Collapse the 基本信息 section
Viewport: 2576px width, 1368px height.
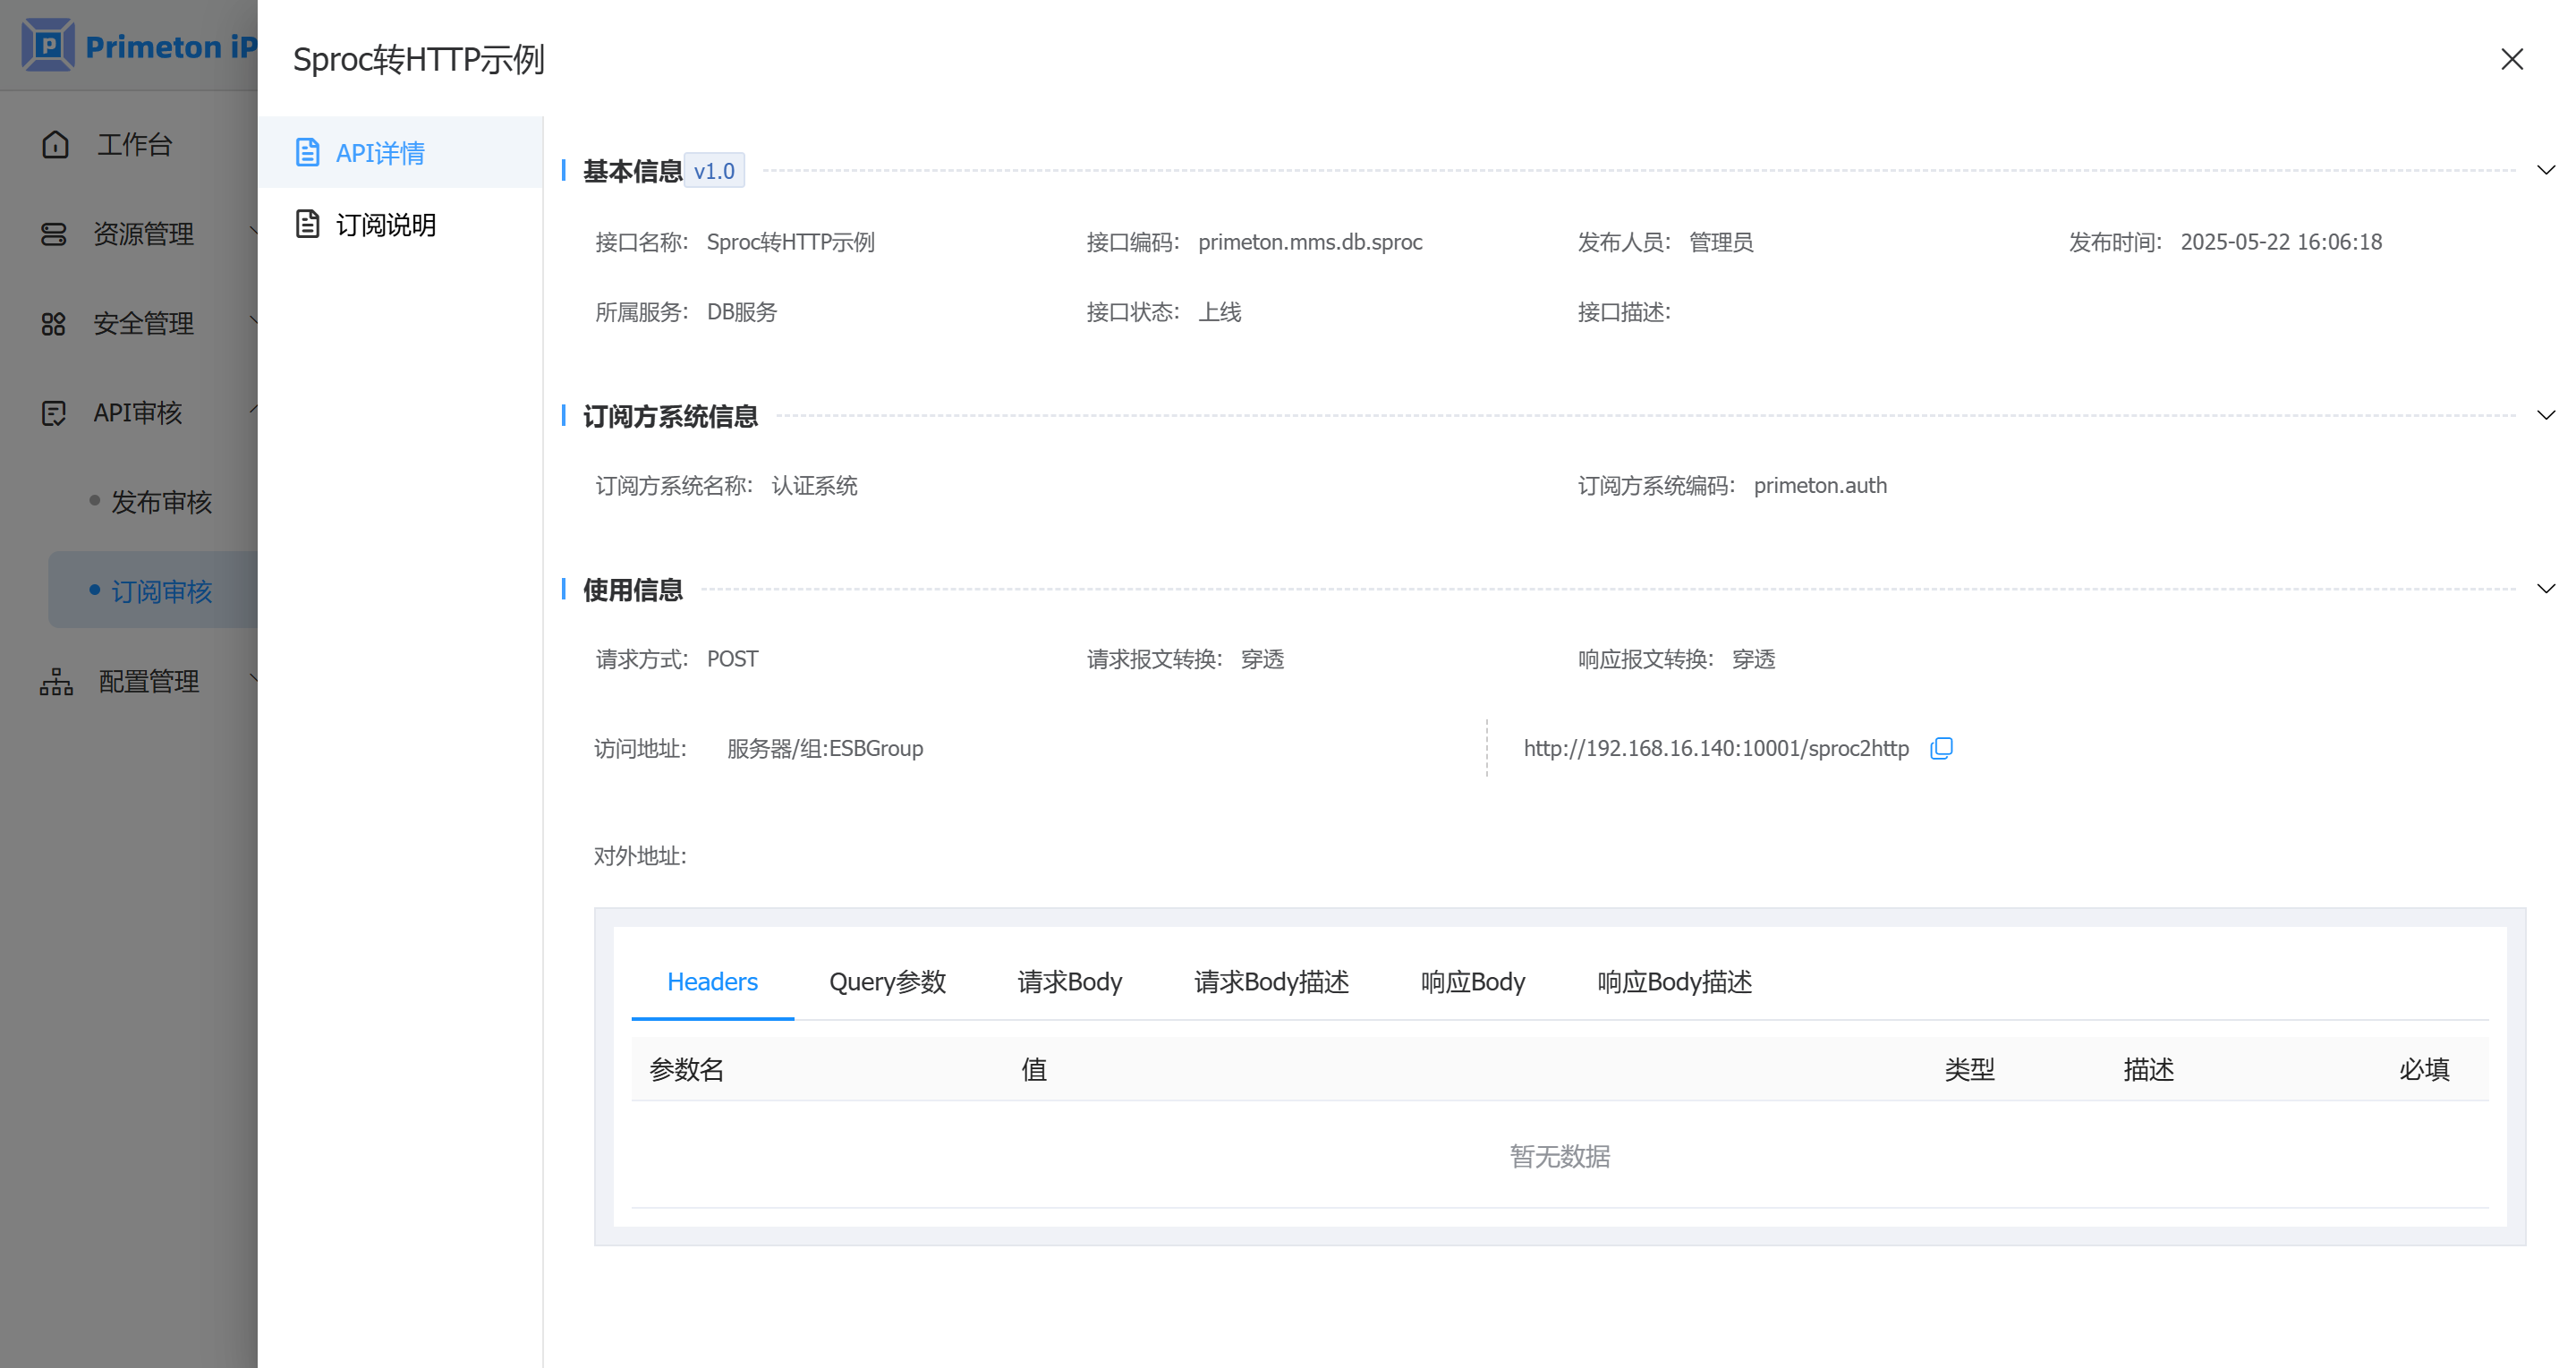tap(2545, 170)
